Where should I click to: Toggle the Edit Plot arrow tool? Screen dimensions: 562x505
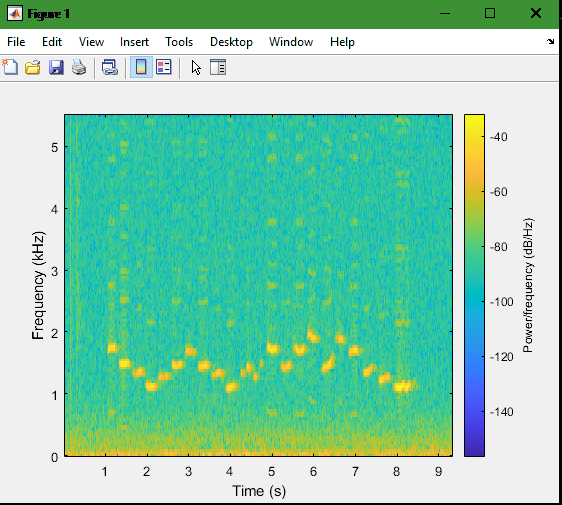point(196,67)
